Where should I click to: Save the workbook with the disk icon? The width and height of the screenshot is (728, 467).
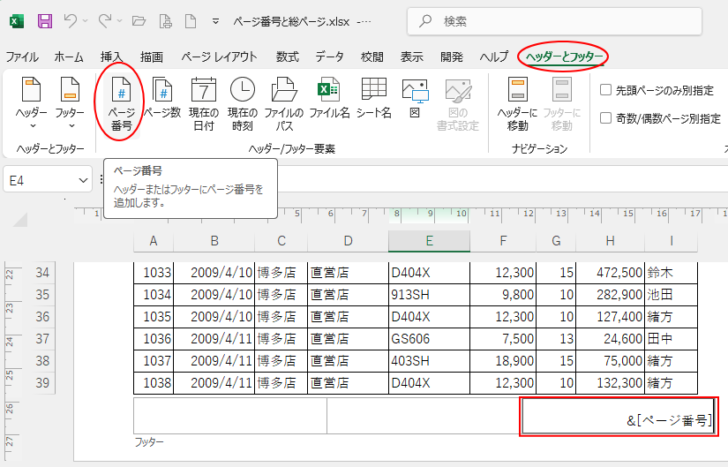(45, 21)
